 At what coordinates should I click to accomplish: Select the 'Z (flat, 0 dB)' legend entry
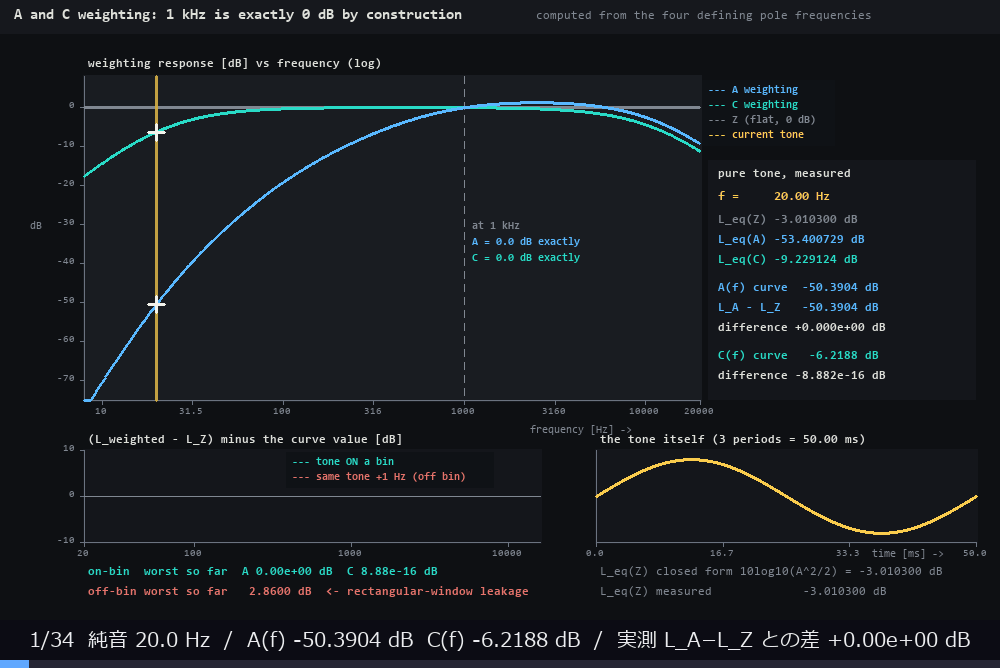pyautogui.click(x=761, y=119)
